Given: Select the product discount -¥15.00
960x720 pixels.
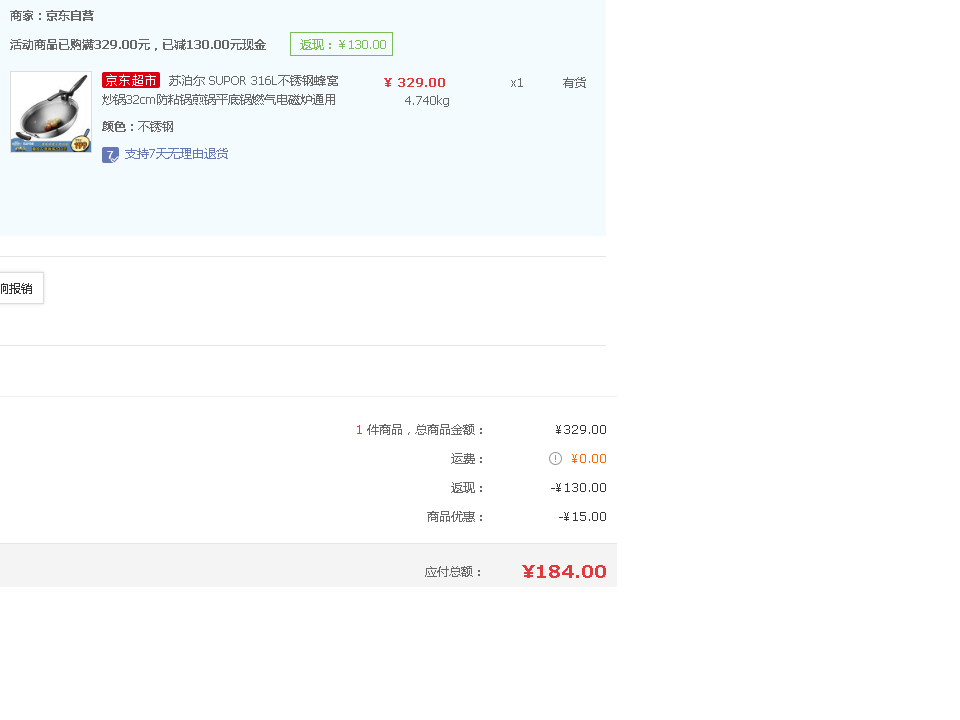Looking at the screenshot, I should coord(582,517).
